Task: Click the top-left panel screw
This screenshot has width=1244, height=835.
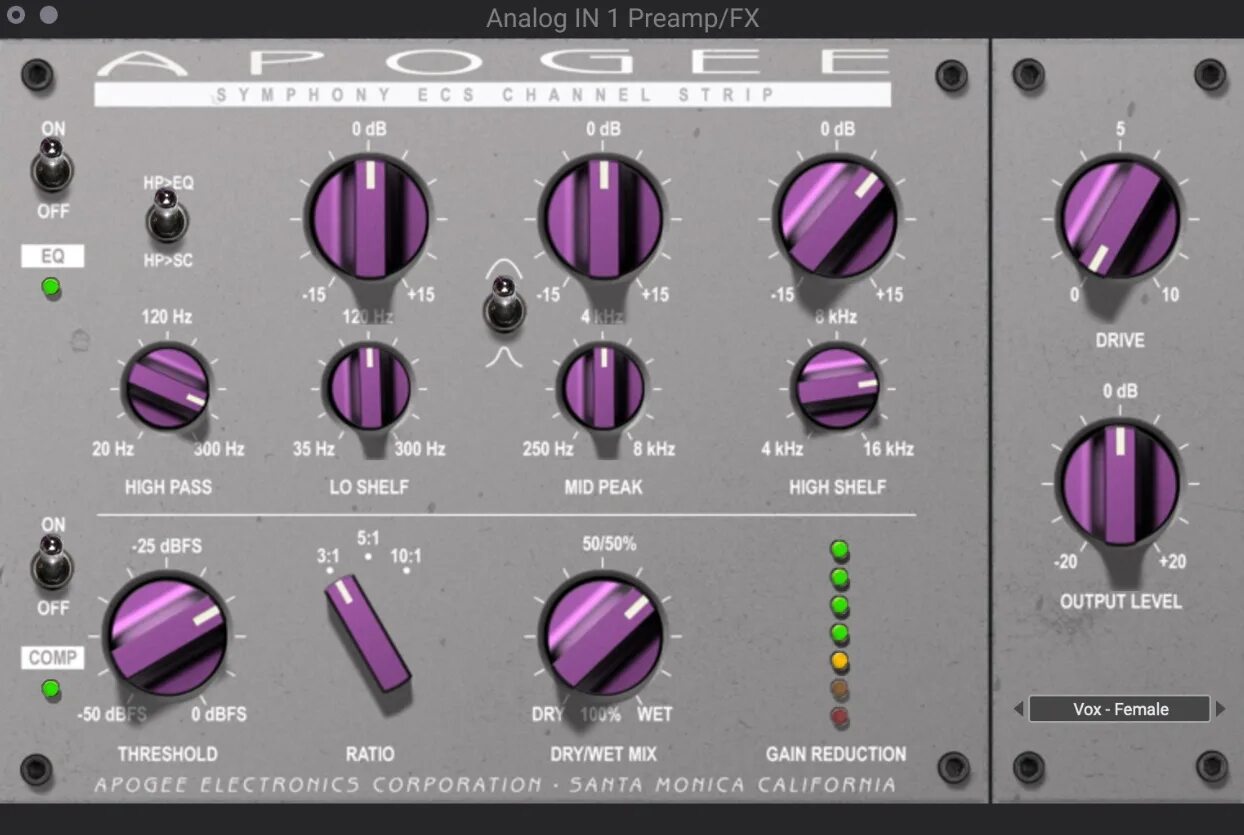Action: tap(37, 74)
